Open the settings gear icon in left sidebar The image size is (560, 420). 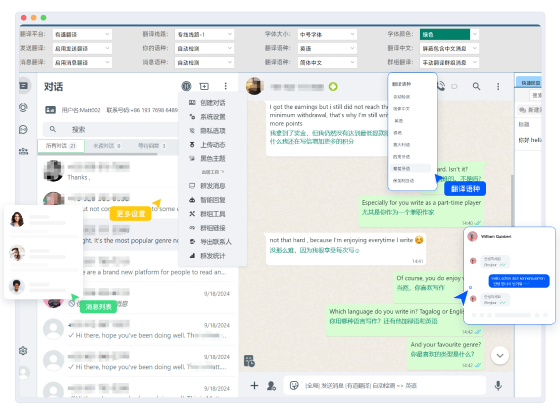(x=23, y=351)
